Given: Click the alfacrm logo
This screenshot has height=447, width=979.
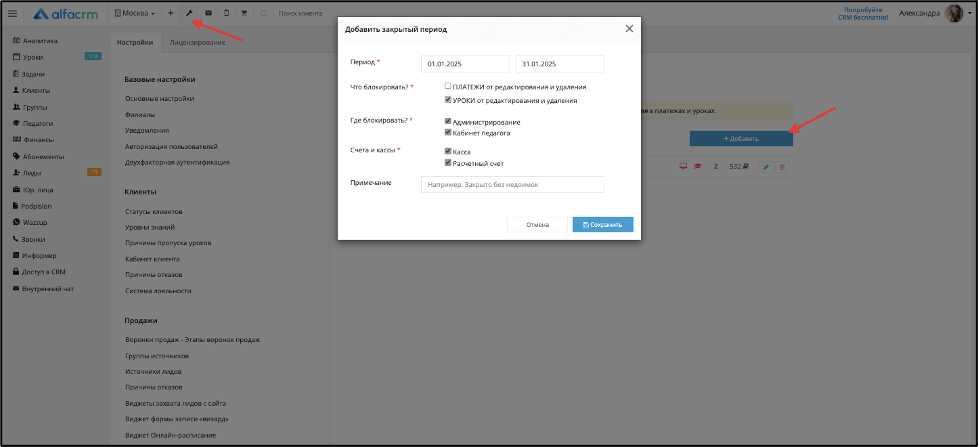Looking at the screenshot, I should [66, 13].
